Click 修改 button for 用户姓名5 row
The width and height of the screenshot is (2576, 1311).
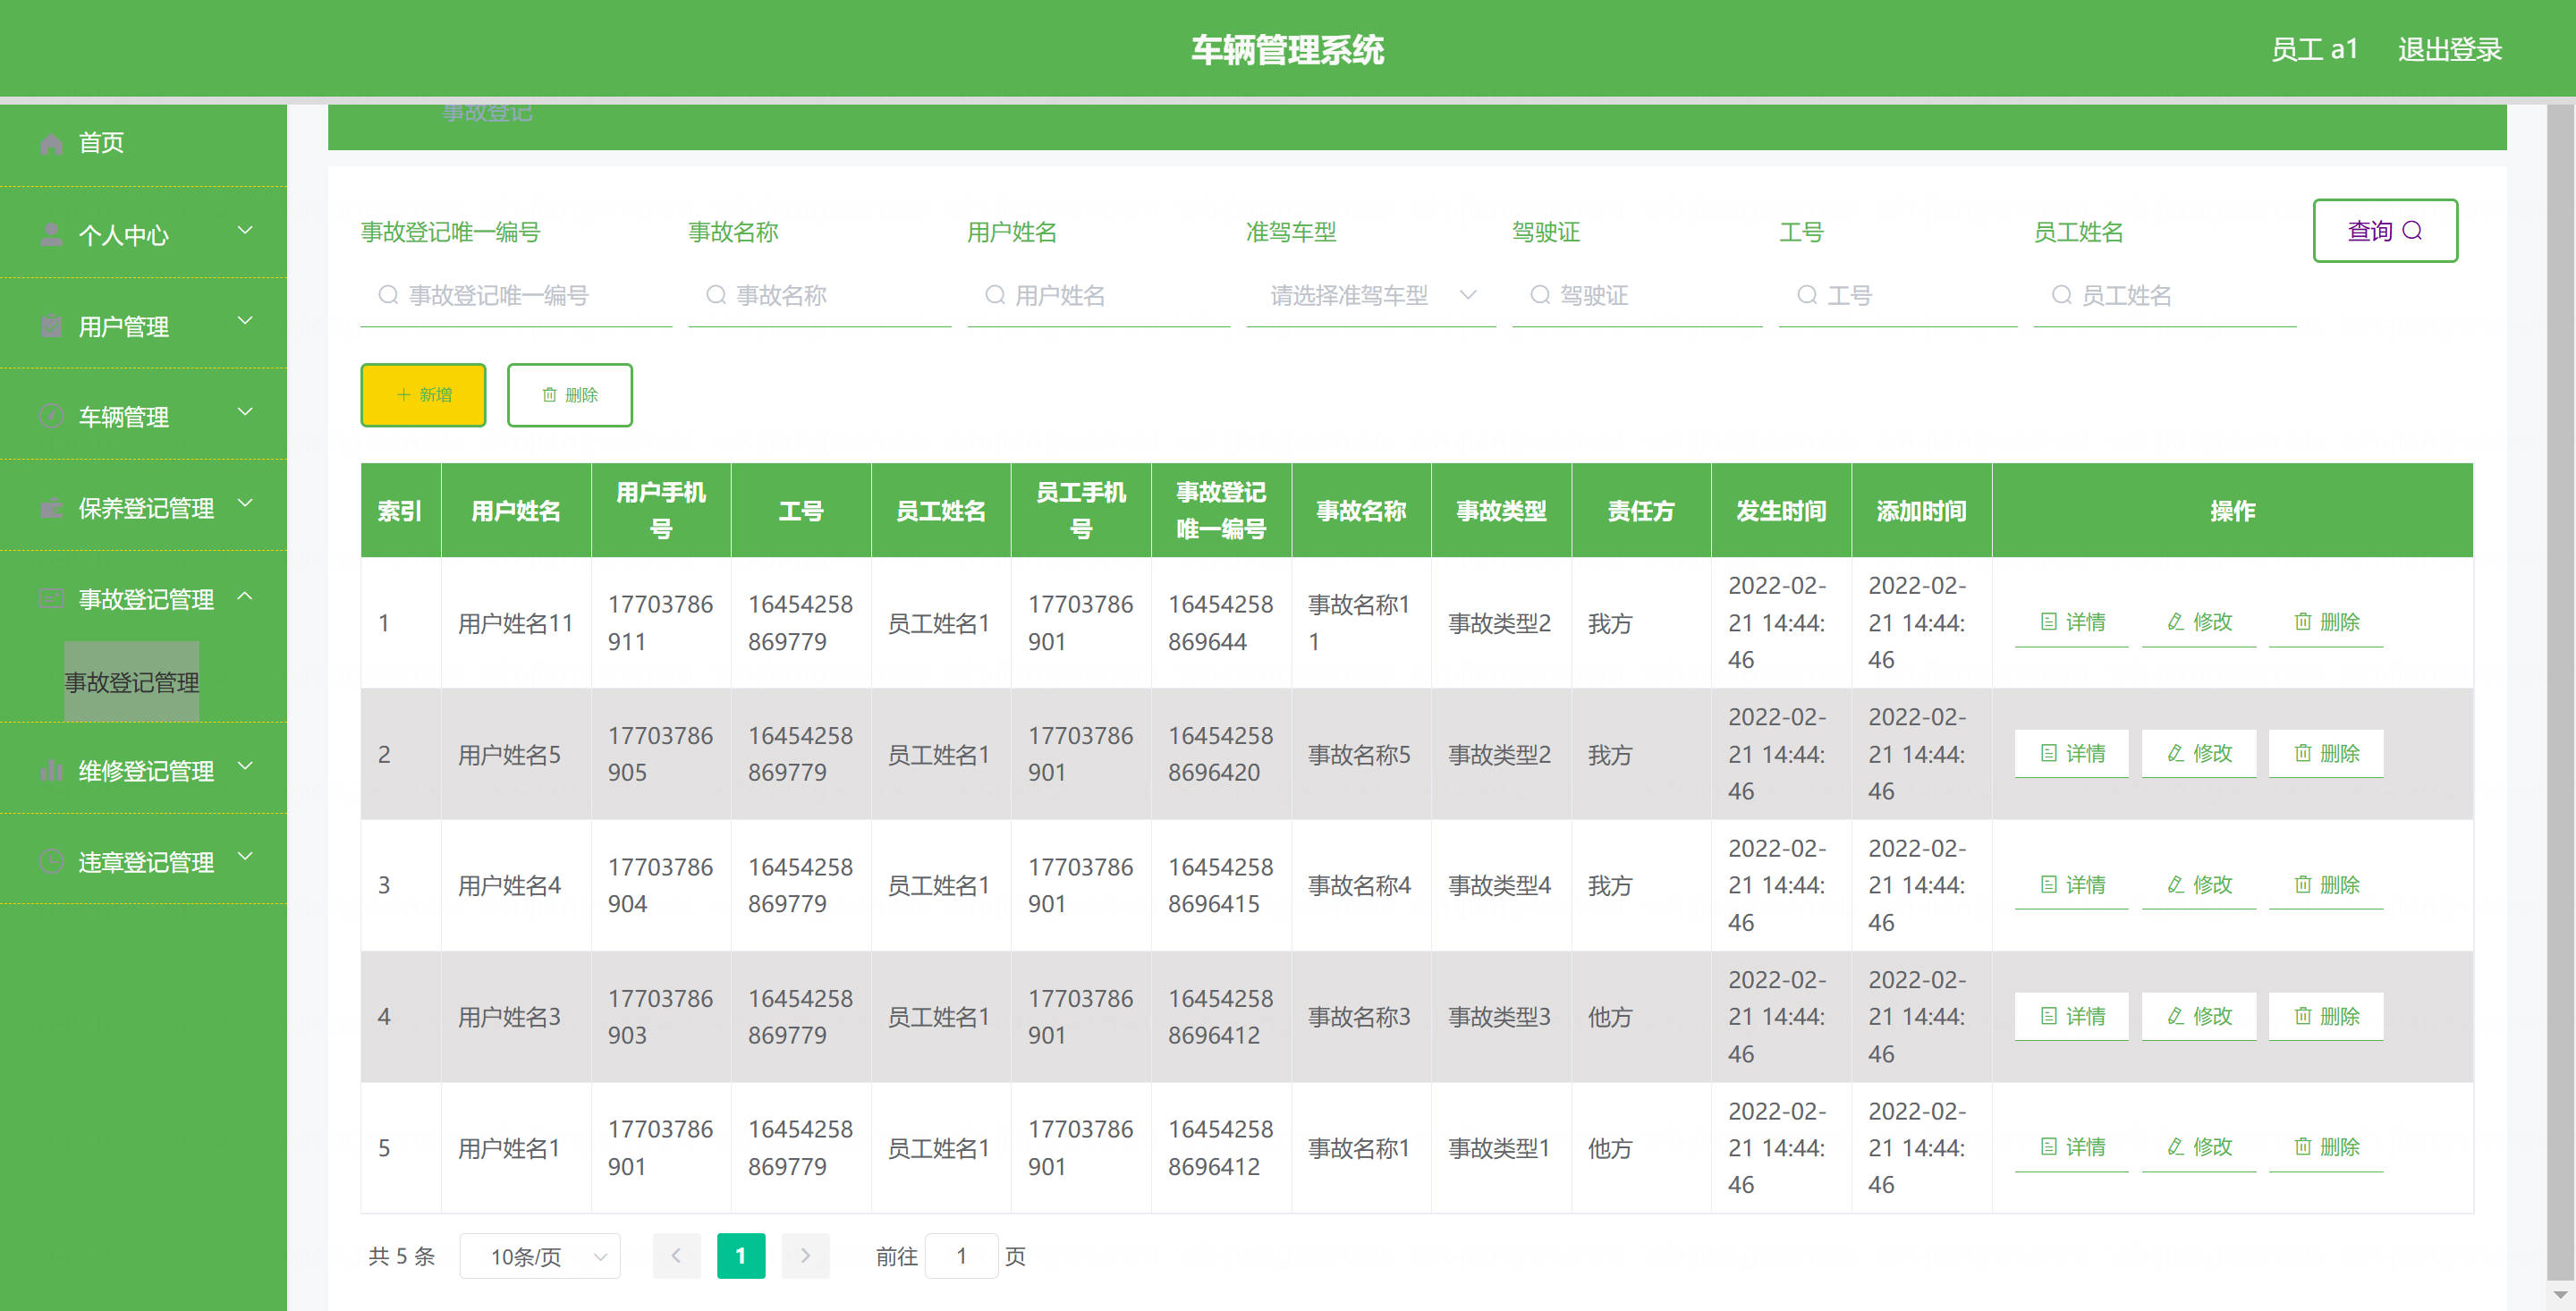click(2199, 753)
